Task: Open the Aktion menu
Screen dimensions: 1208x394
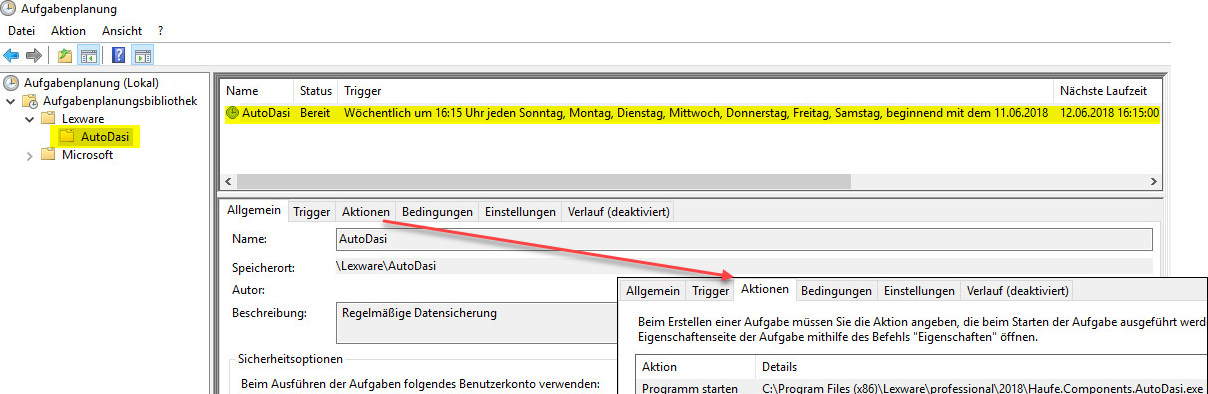Action: tap(68, 31)
